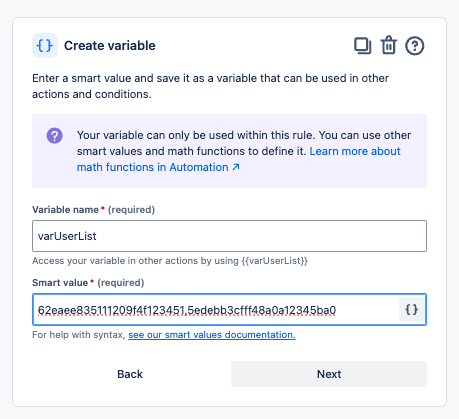
Task: Click the external link arrow after Automation
Action: pyautogui.click(x=236, y=167)
